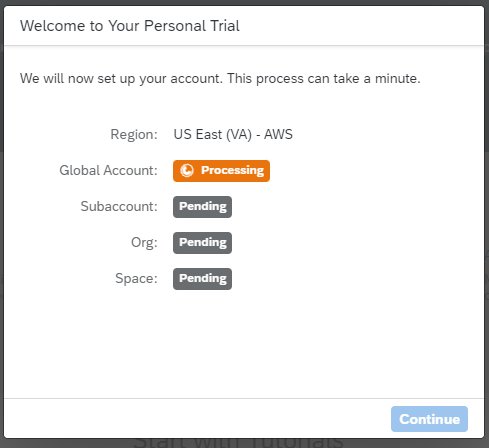The image size is (489, 448).
Task: Click the Org Pending status badge
Action: (202, 243)
